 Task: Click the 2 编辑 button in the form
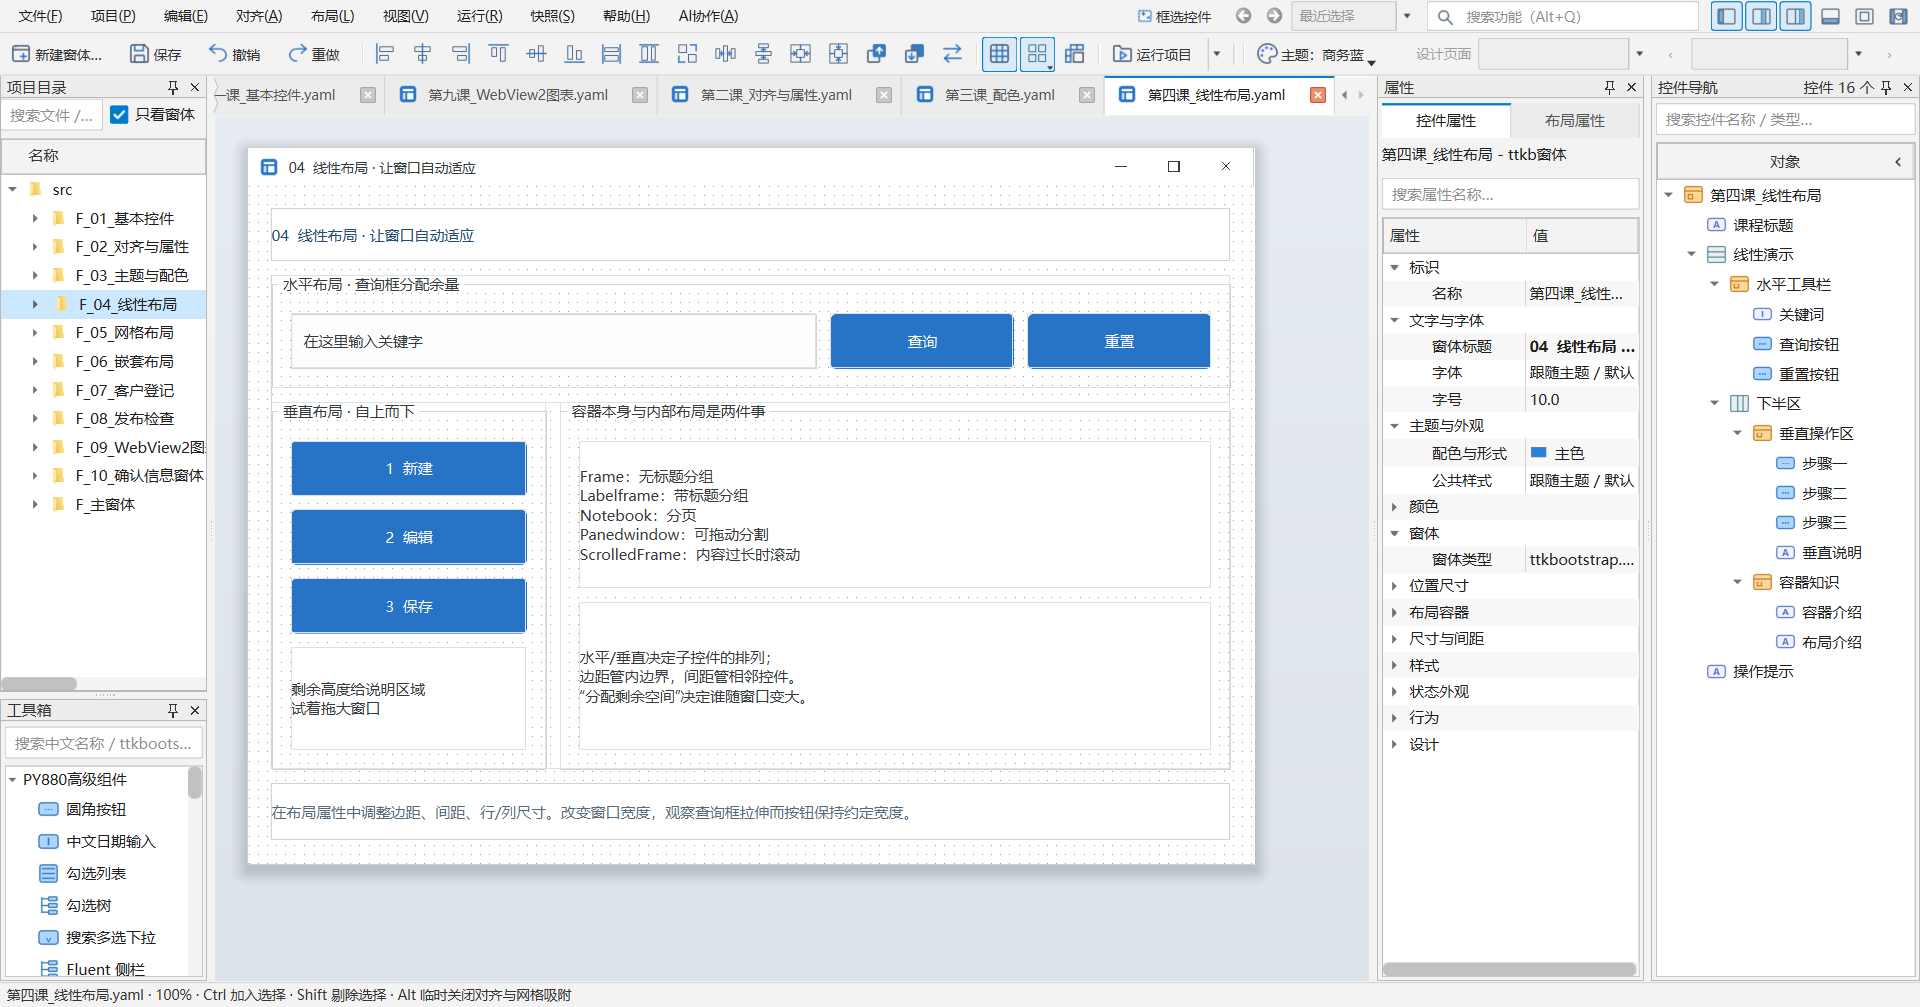pos(409,538)
